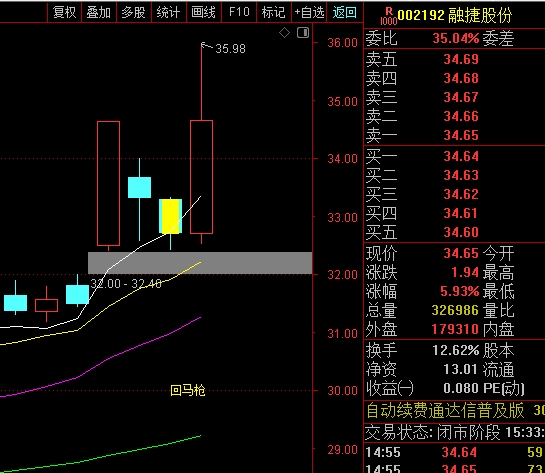Select the 涨跌 value 1.94

[x=465, y=272]
